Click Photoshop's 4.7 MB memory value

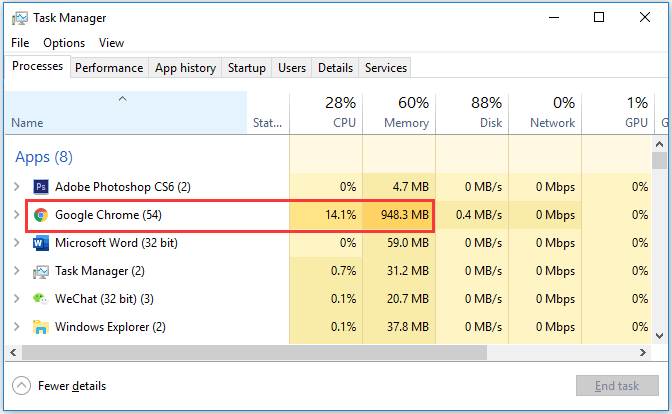coord(411,187)
